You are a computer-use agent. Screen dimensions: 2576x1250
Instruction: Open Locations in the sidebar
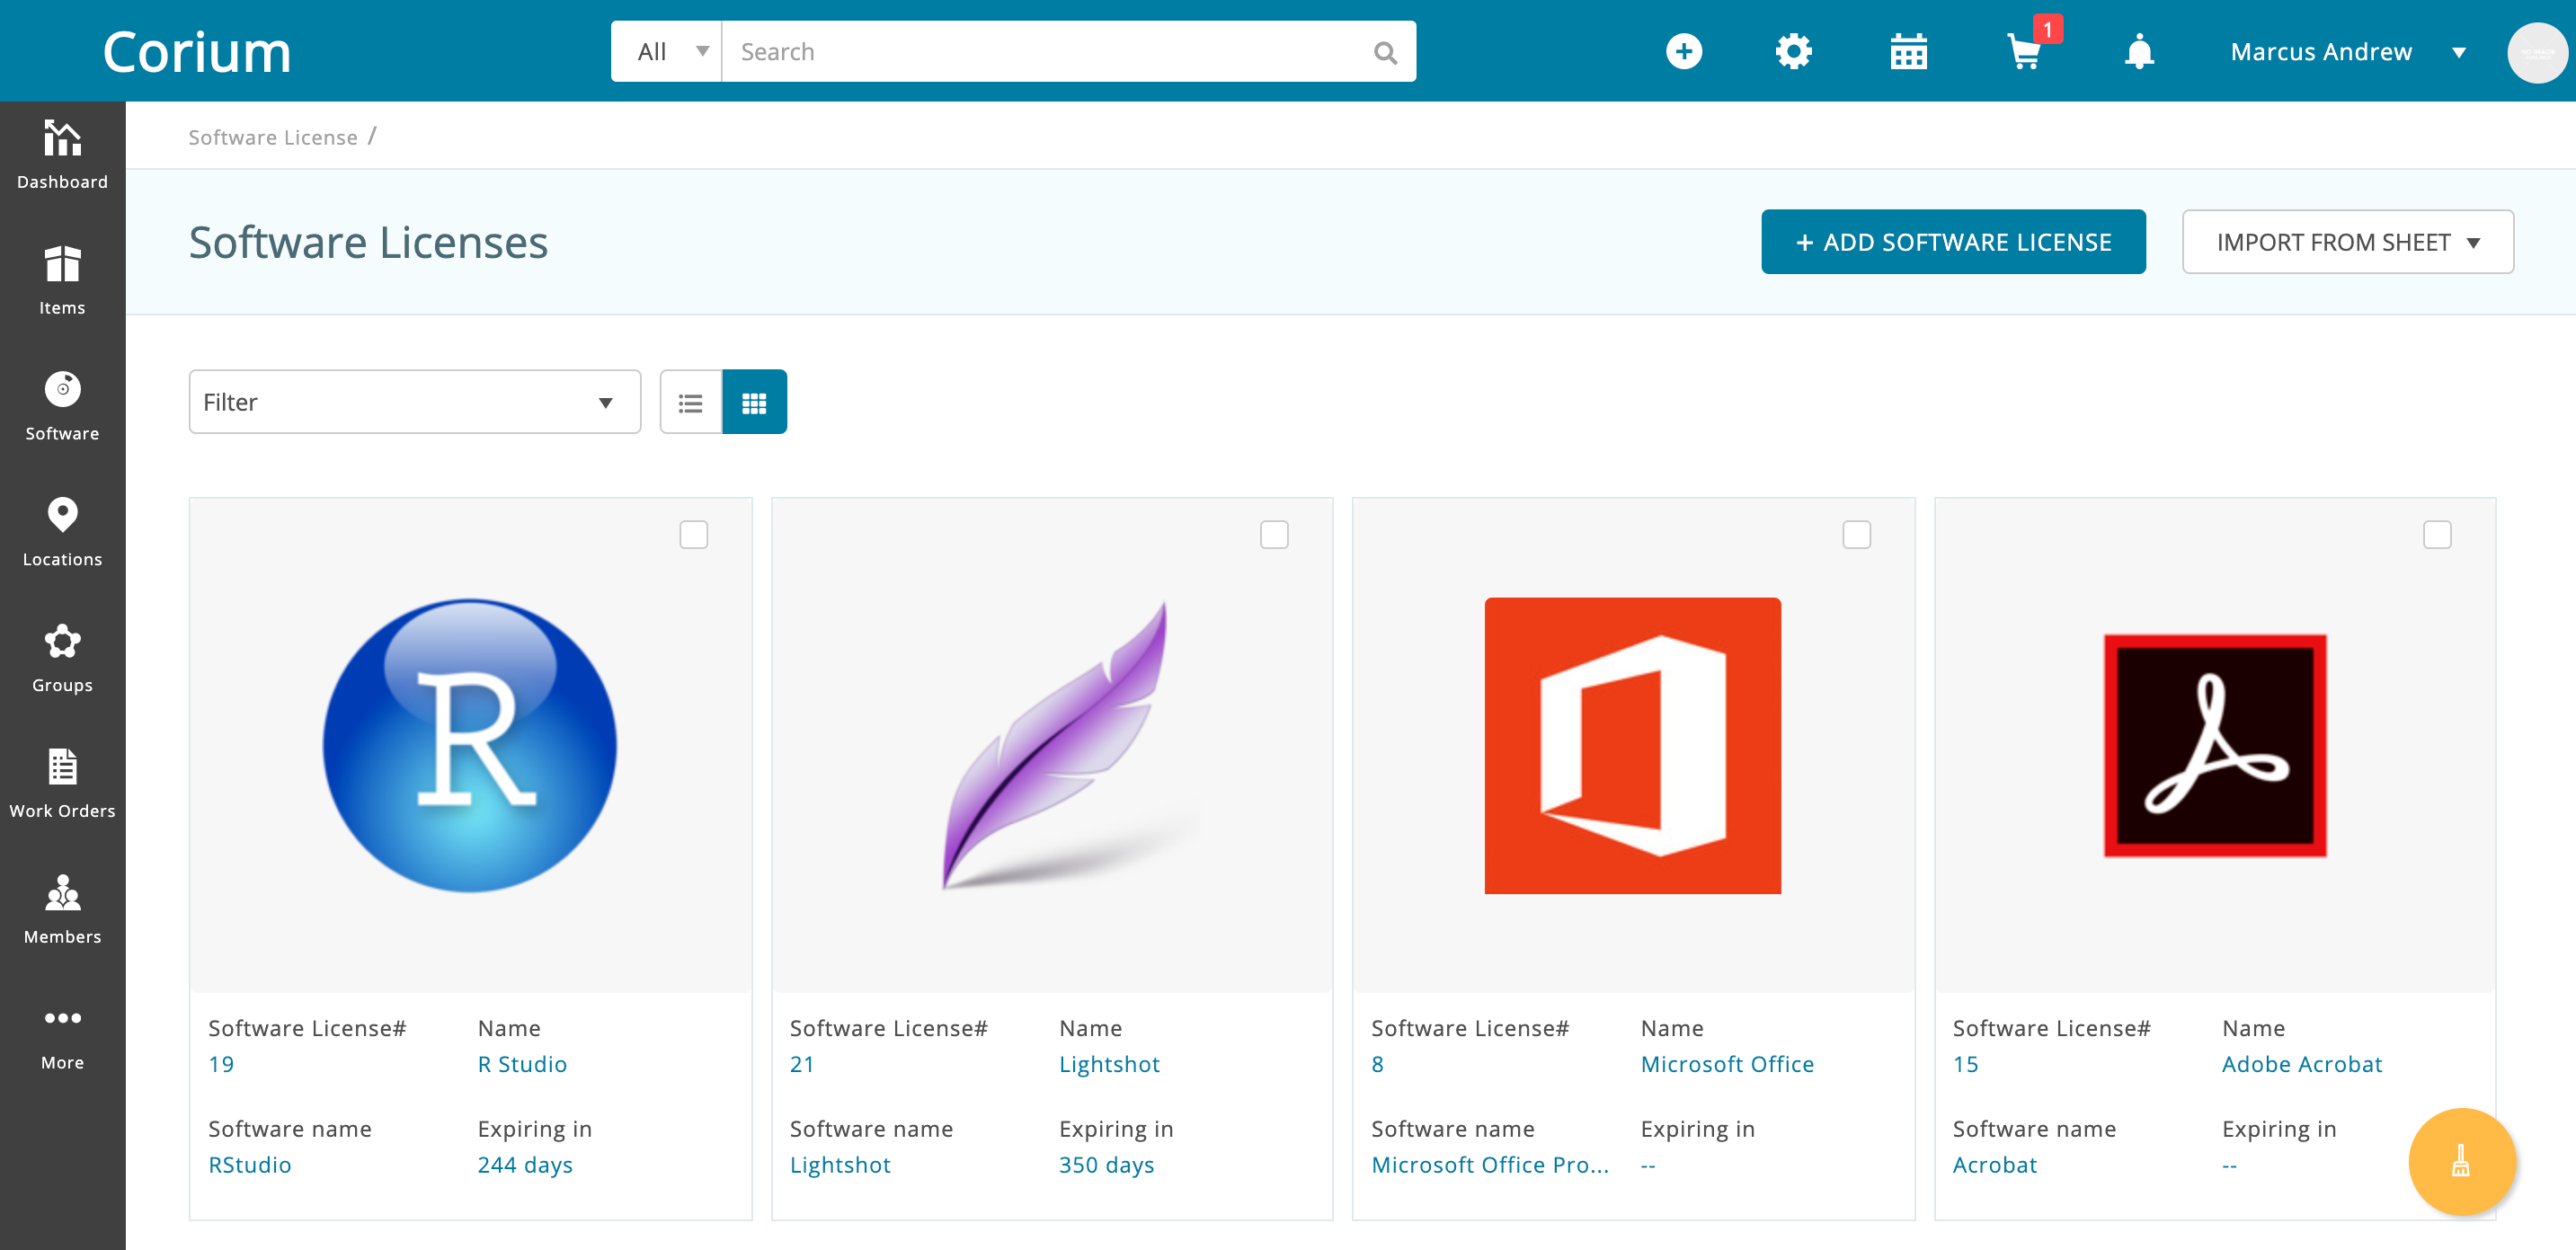click(x=62, y=532)
